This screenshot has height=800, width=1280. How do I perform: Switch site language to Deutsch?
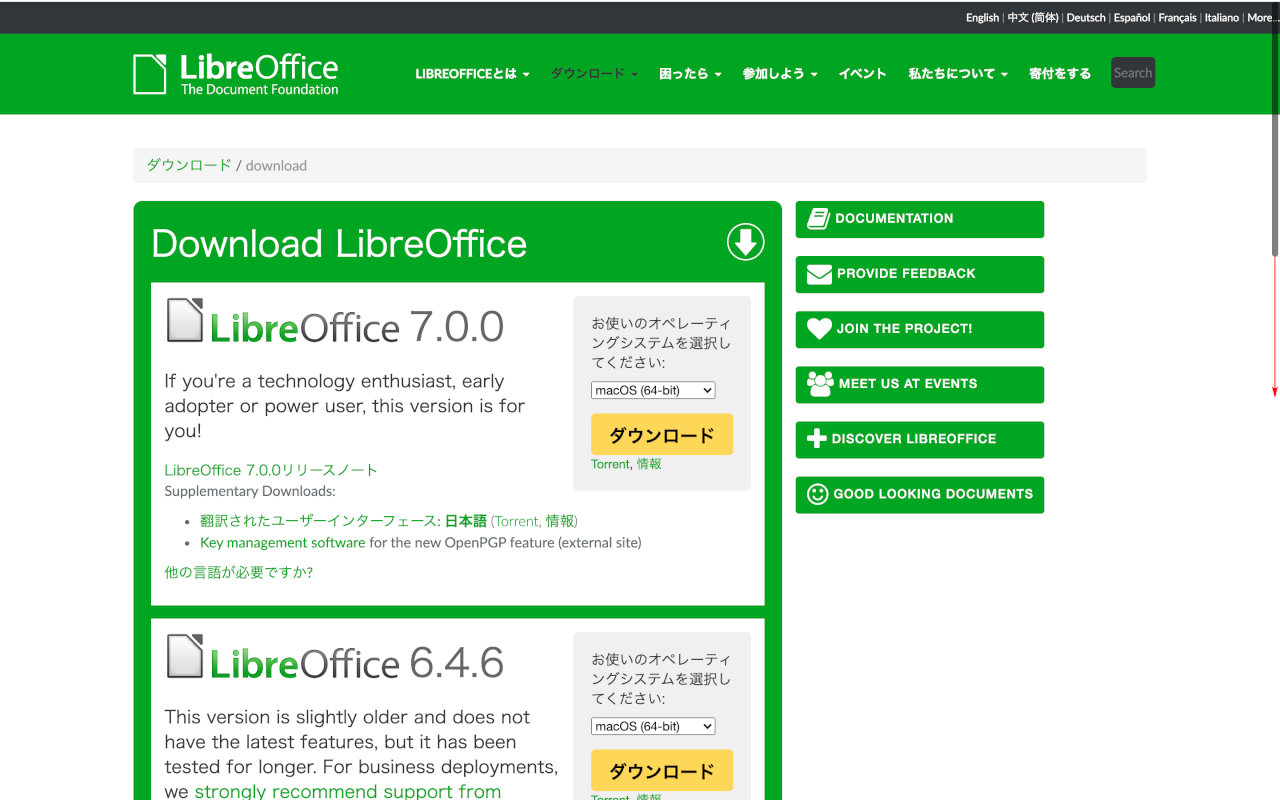pos(1086,18)
